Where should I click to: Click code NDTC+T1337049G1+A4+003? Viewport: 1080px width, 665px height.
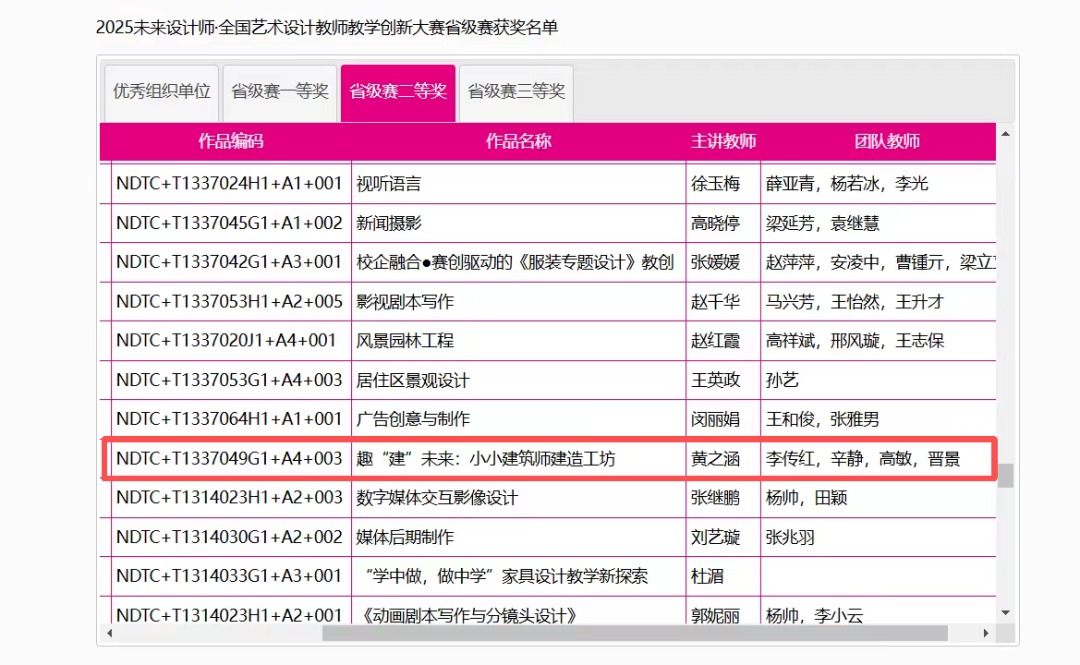coord(229,458)
